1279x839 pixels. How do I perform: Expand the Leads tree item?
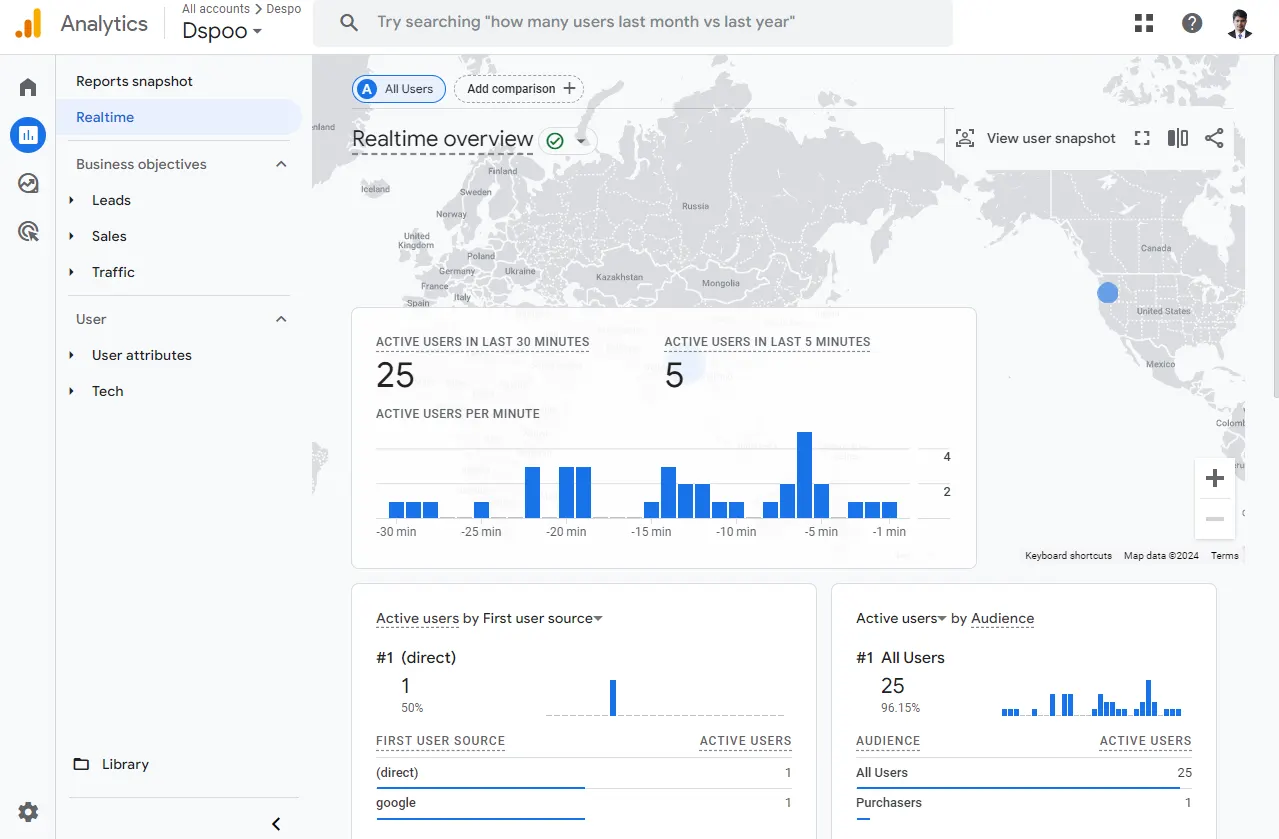pyautogui.click(x=72, y=200)
